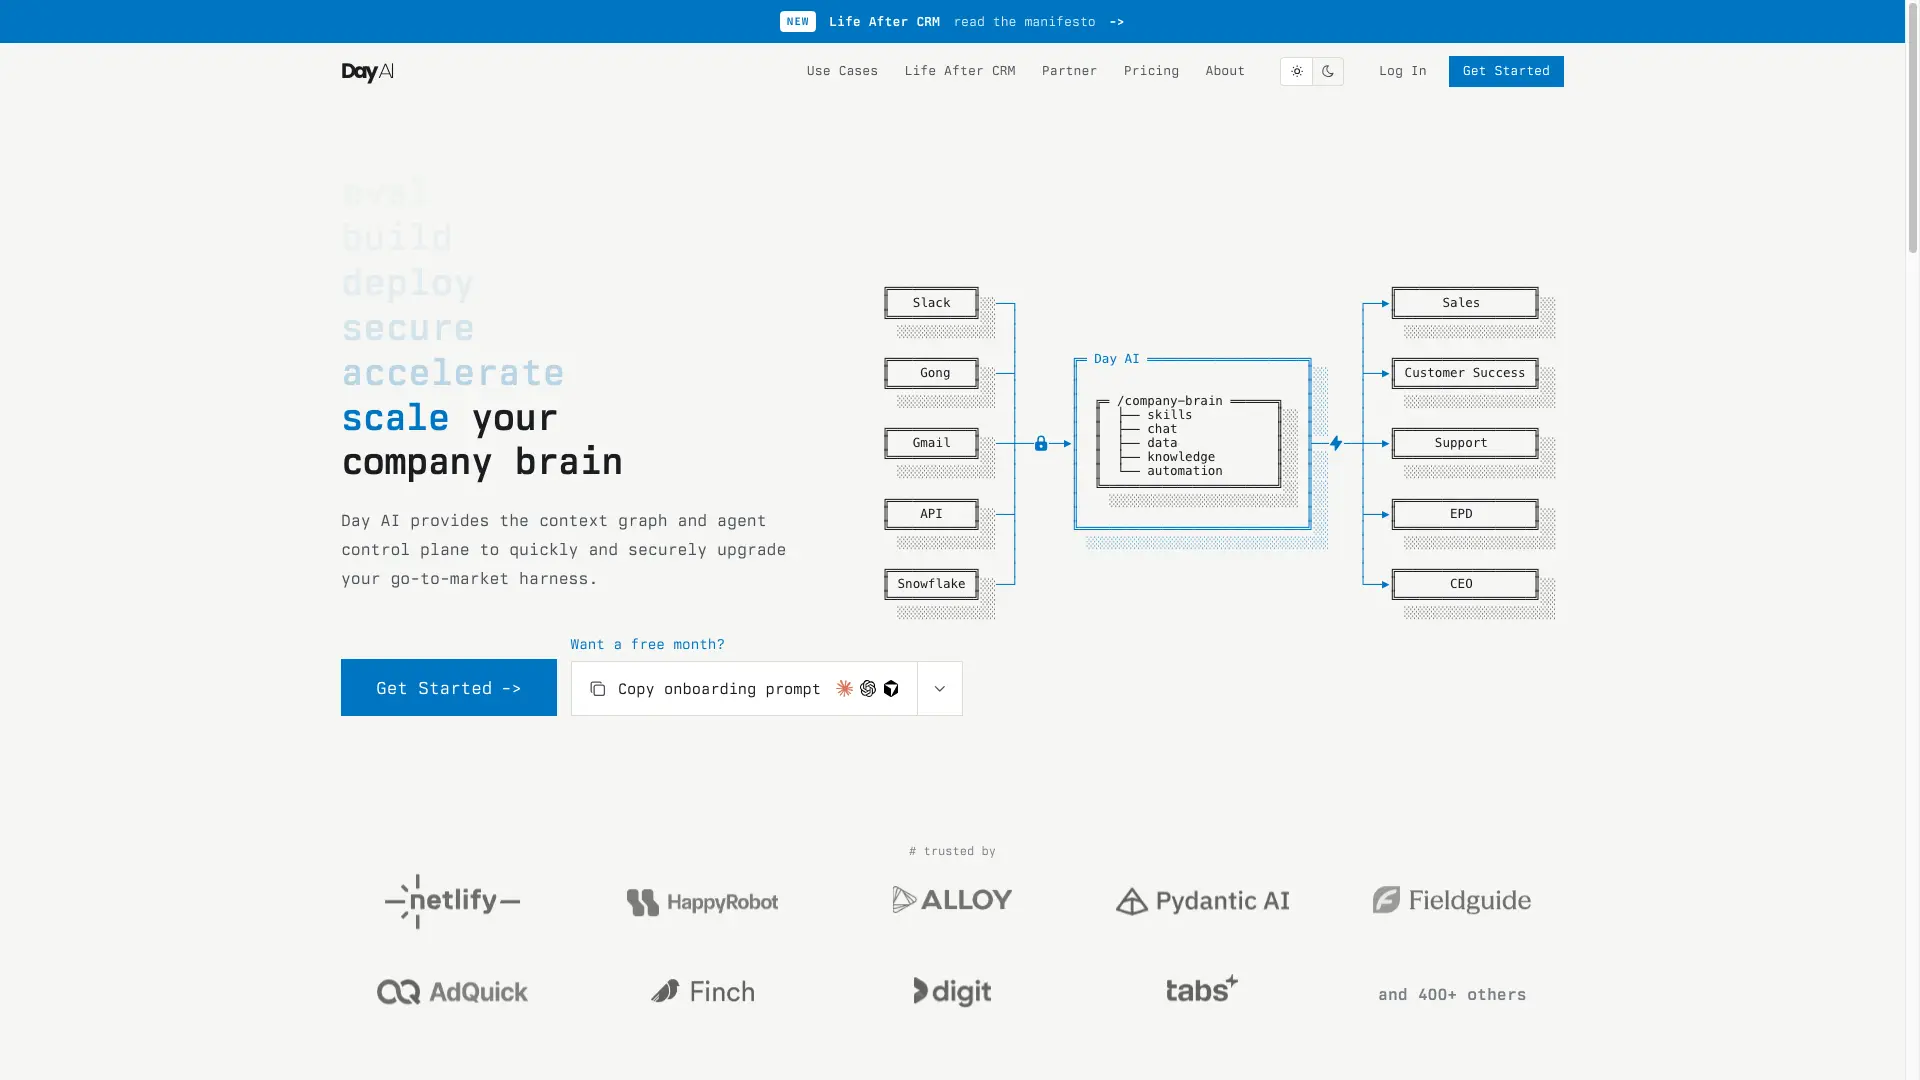Click the lightning bolt icon in diagram

[x=1336, y=443]
